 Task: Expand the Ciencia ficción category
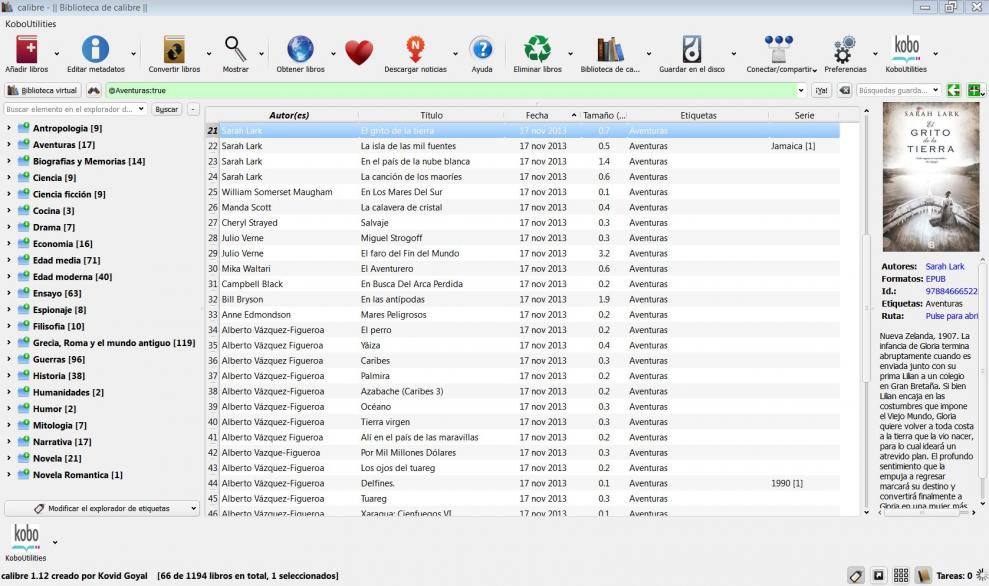pyautogui.click(x=9, y=194)
